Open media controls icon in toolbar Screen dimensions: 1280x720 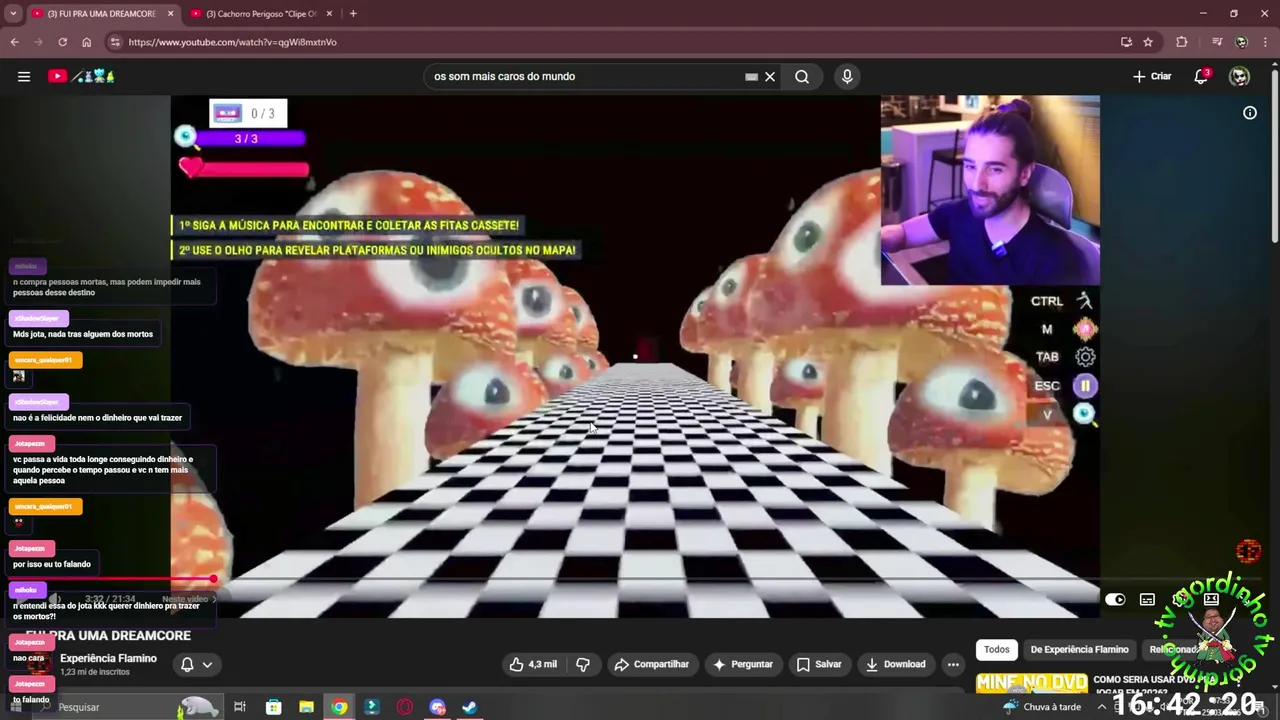[1217, 42]
